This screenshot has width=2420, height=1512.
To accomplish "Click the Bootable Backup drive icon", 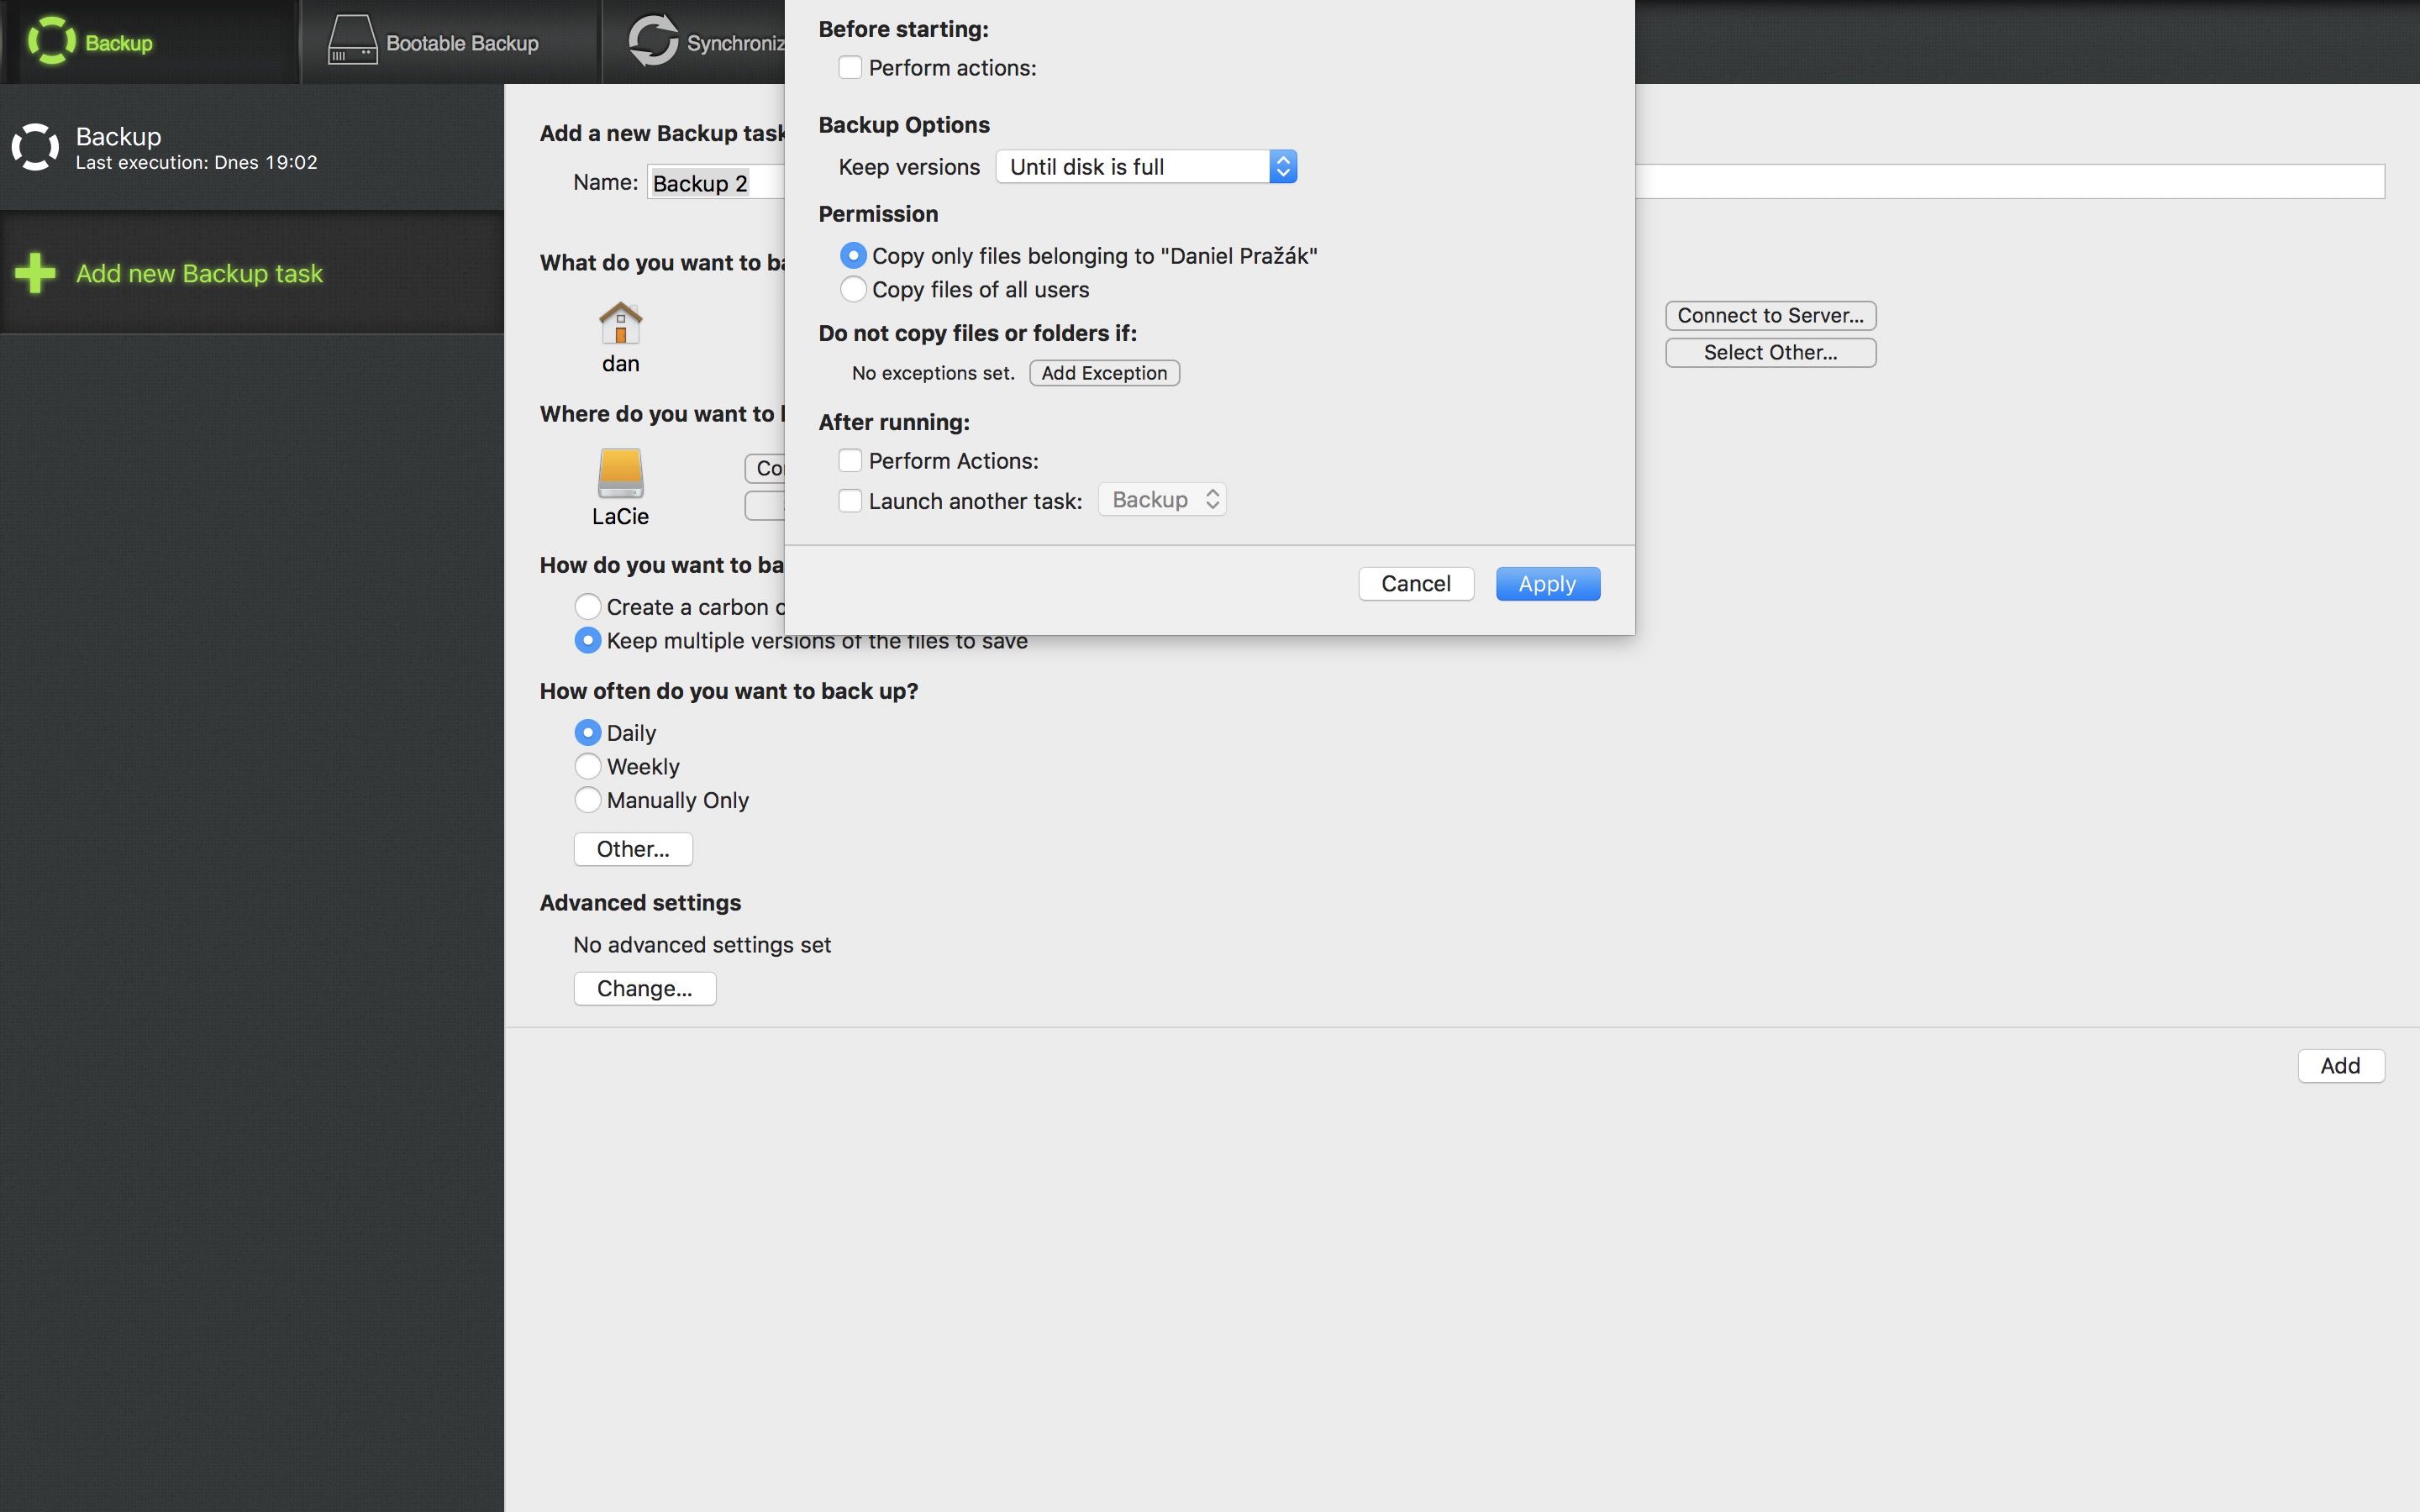I will (352, 41).
